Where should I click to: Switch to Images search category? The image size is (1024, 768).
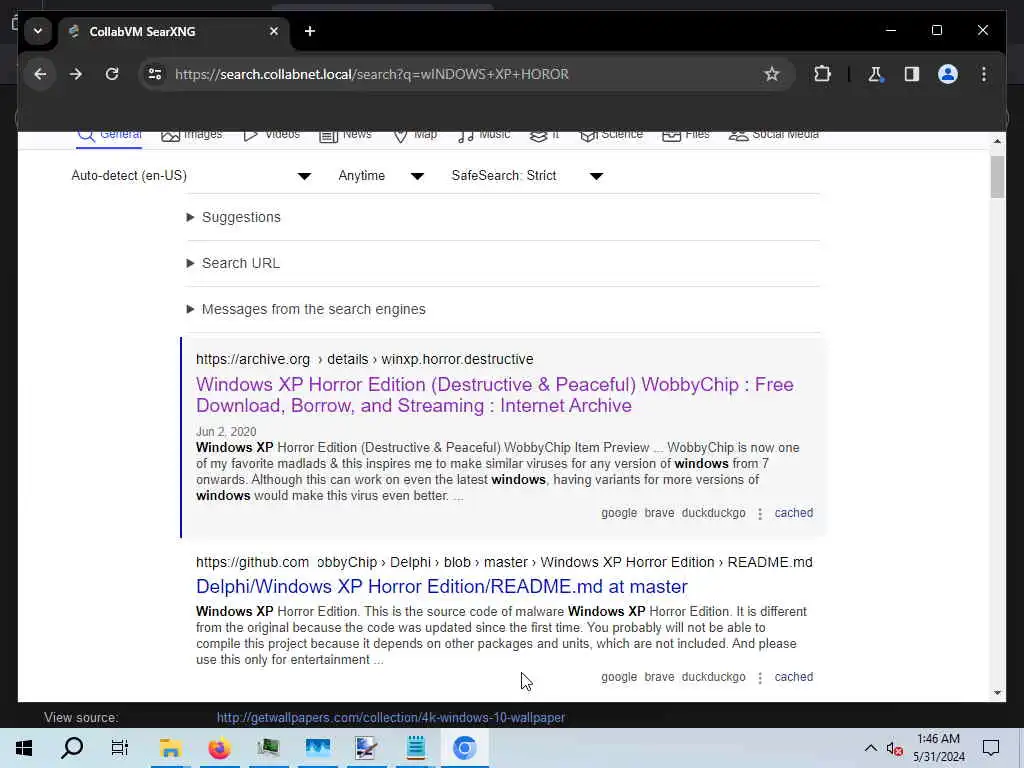[x=191, y=135]
